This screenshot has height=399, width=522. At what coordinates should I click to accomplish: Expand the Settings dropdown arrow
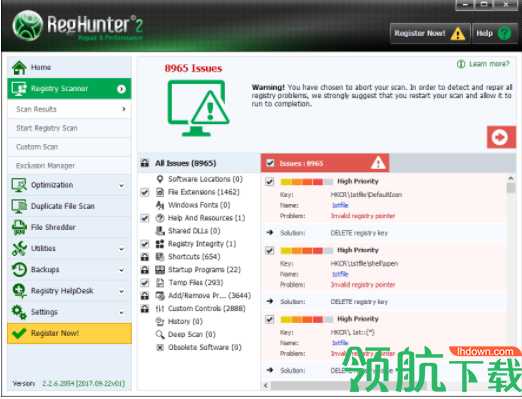click(x=121, y=313)
